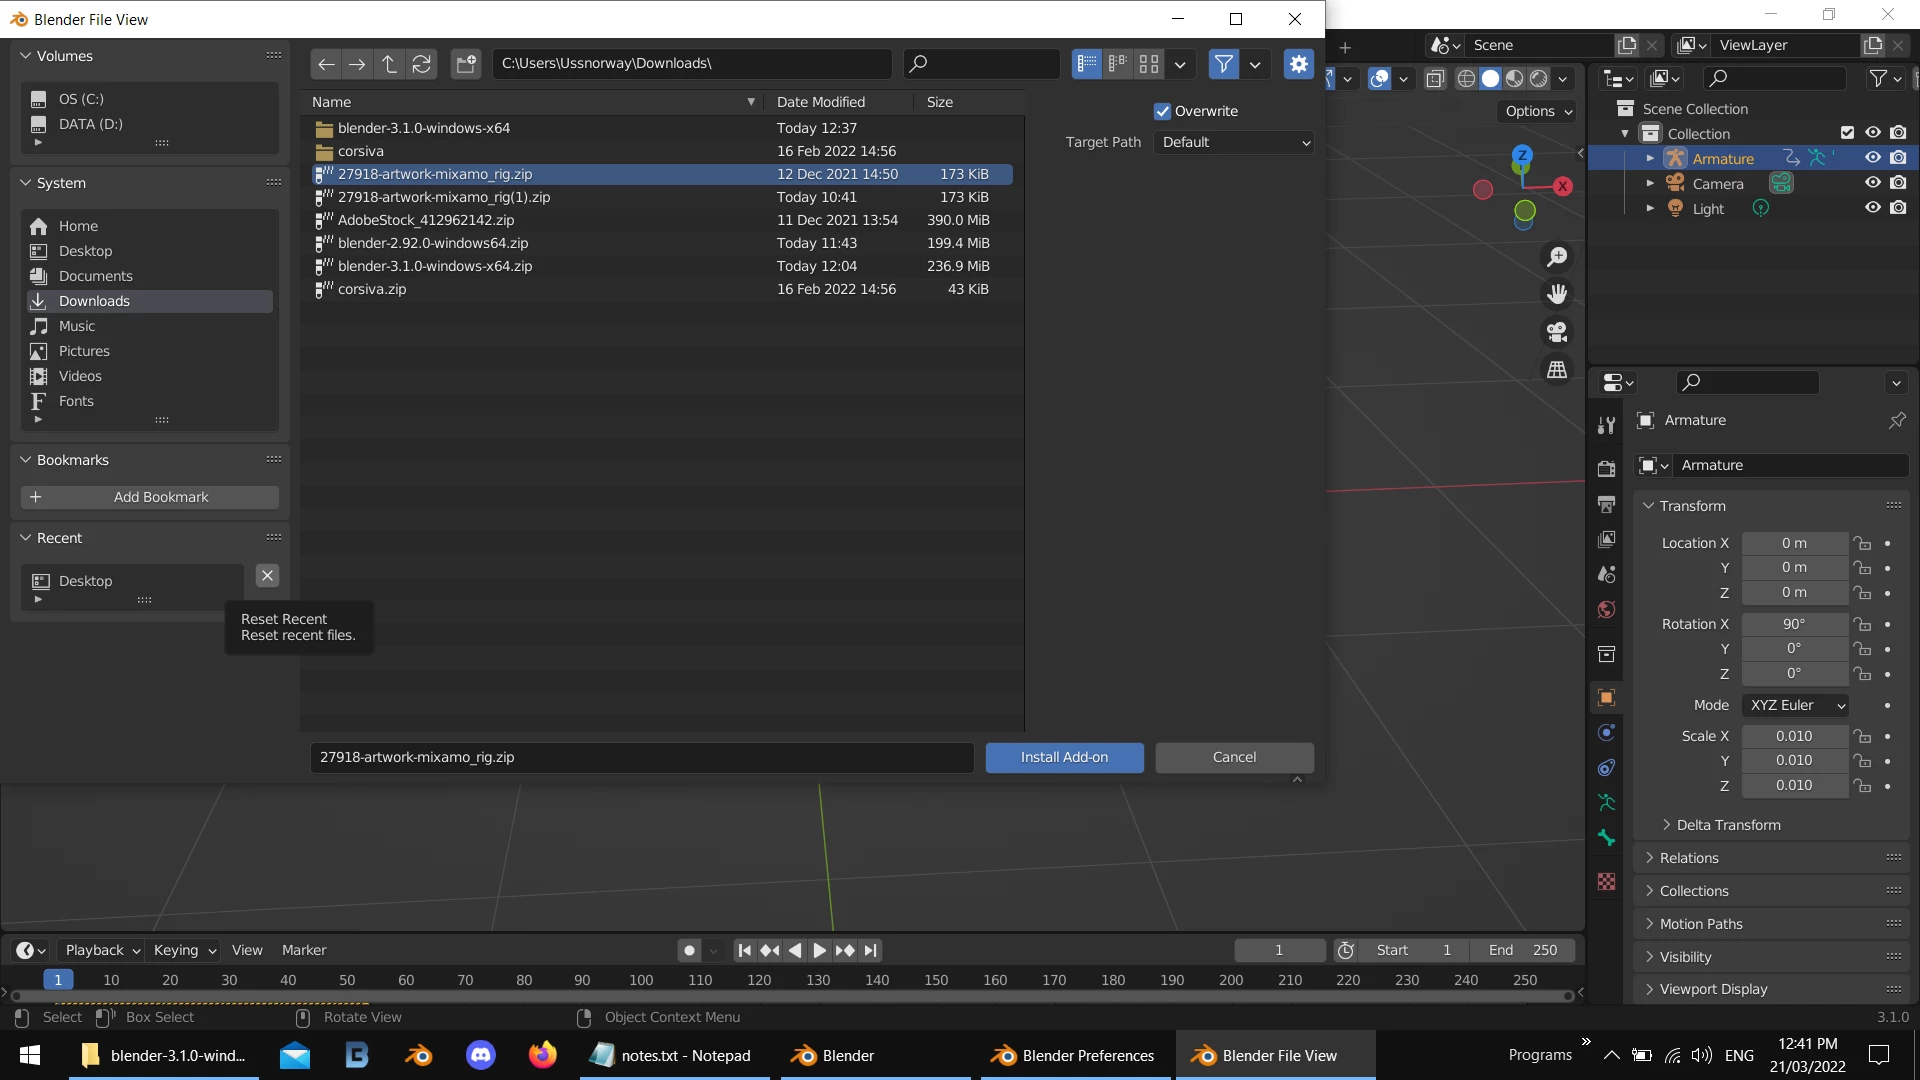Image resolution: width=1920 pixels, height=1080 pixels.
Task: Select blender-2.92.0-windows64.zip in file list
Action: [433, 243]
